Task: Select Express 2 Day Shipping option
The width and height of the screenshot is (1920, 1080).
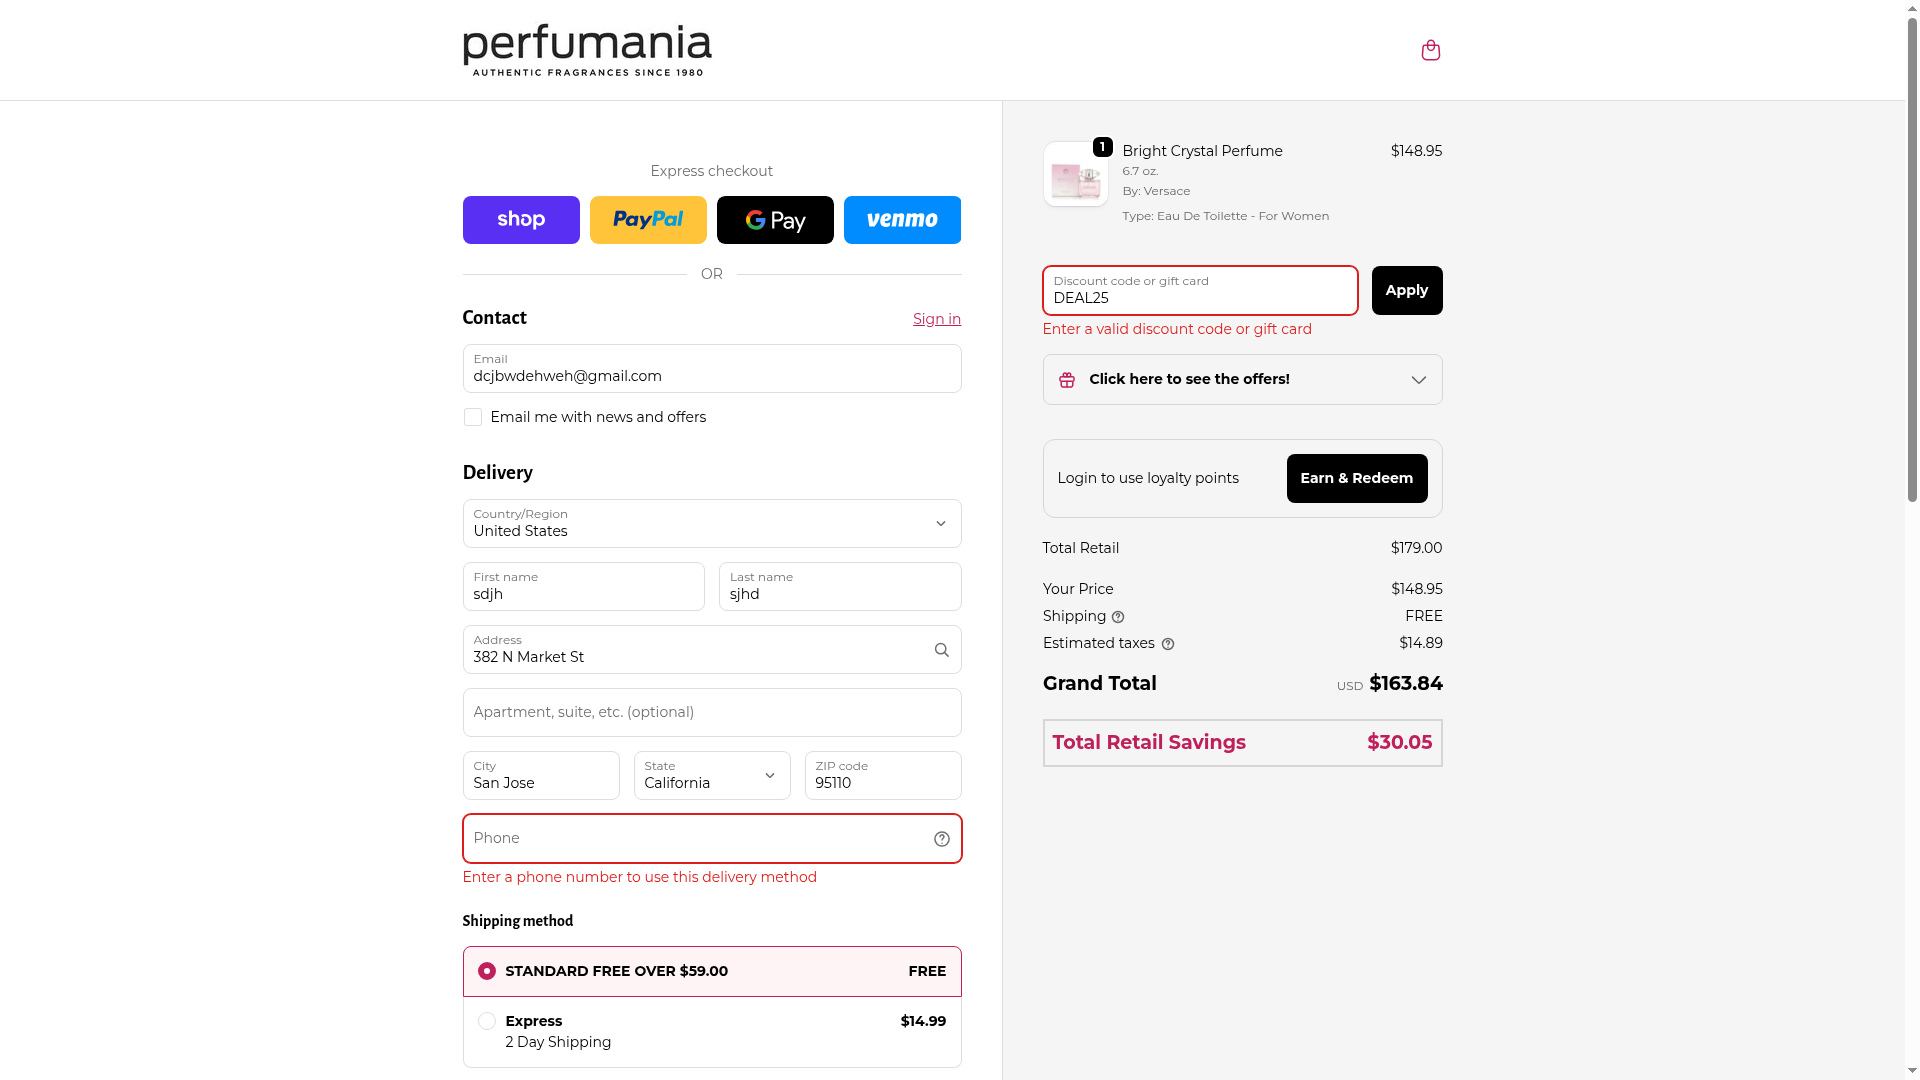Action: click(712, 1032)
